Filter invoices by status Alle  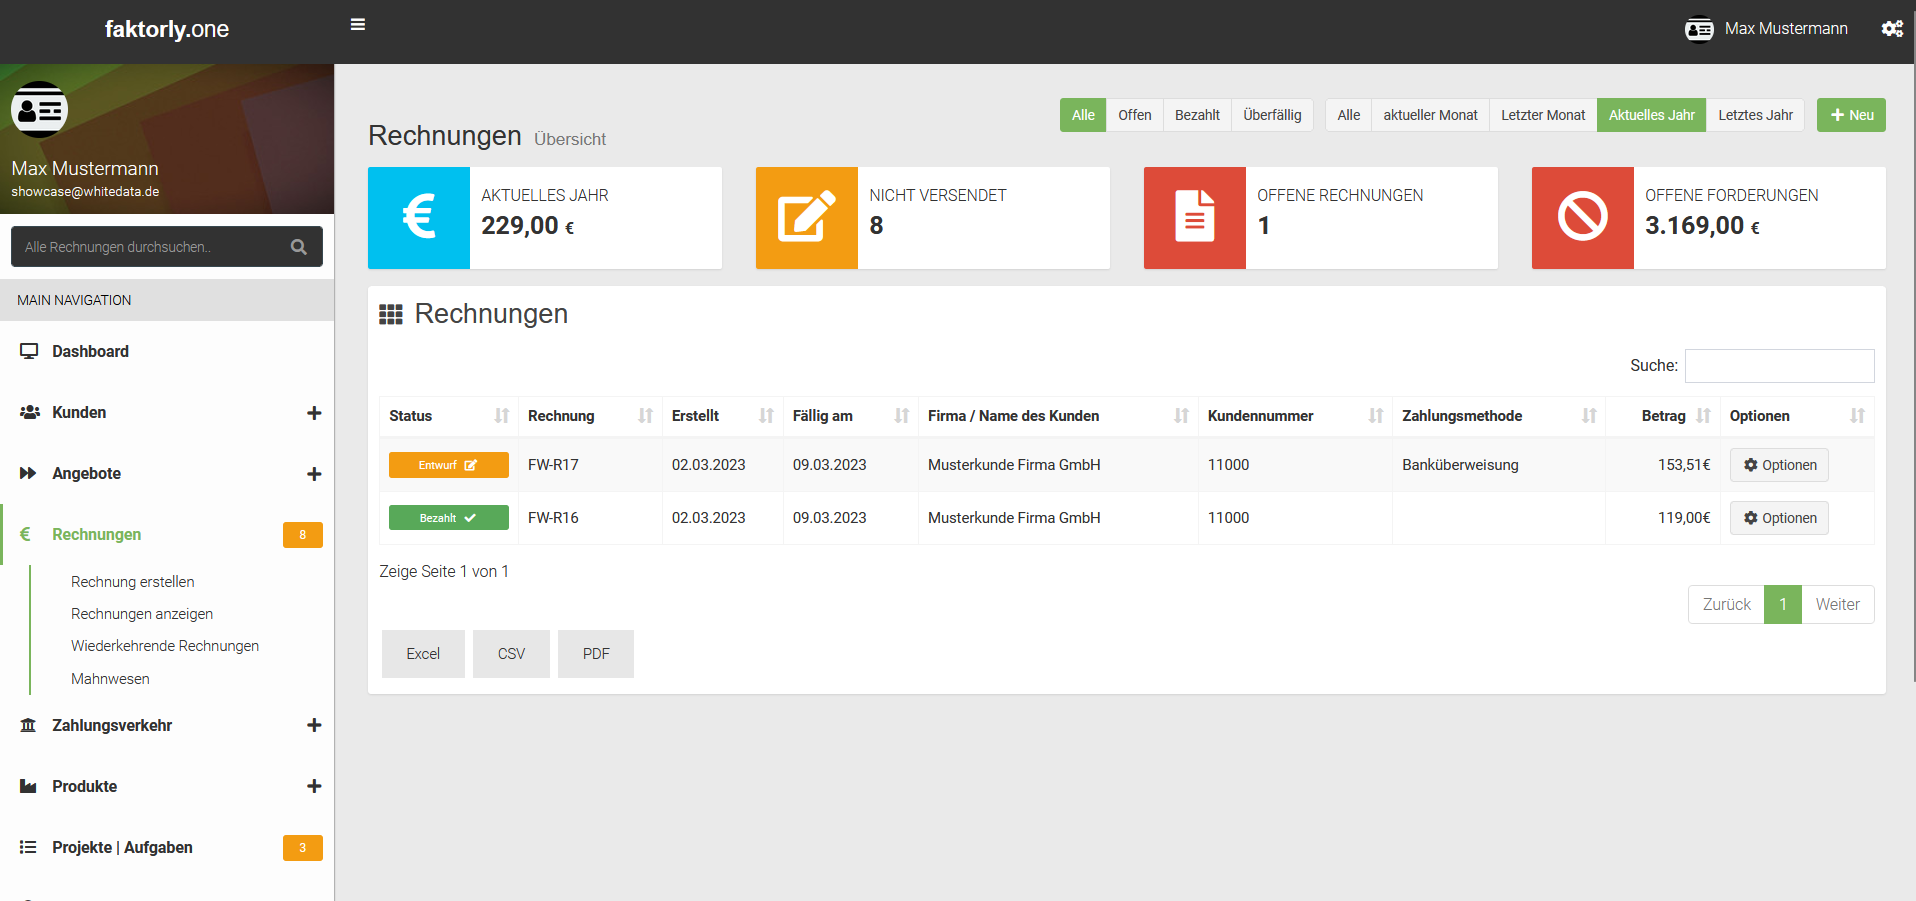click(1083, 115)
